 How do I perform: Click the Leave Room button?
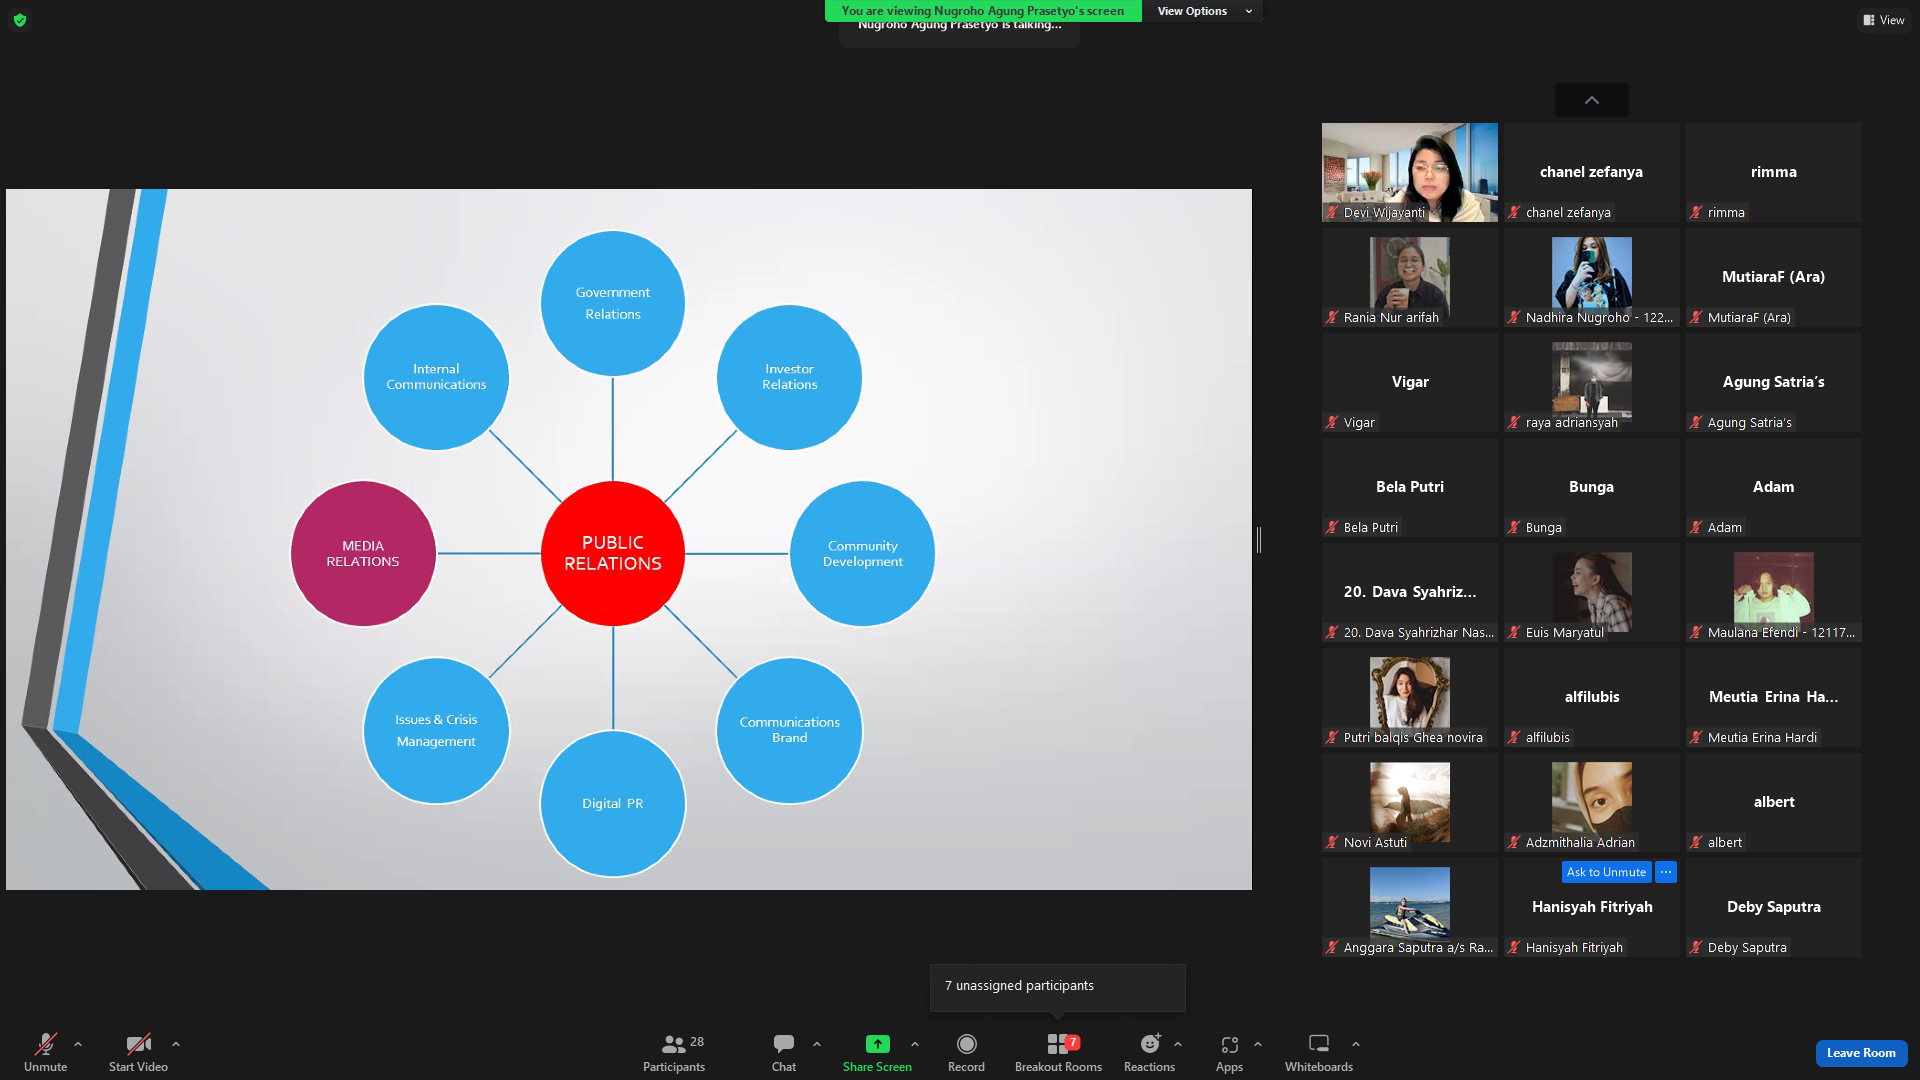click(x=1861, y=1053)
